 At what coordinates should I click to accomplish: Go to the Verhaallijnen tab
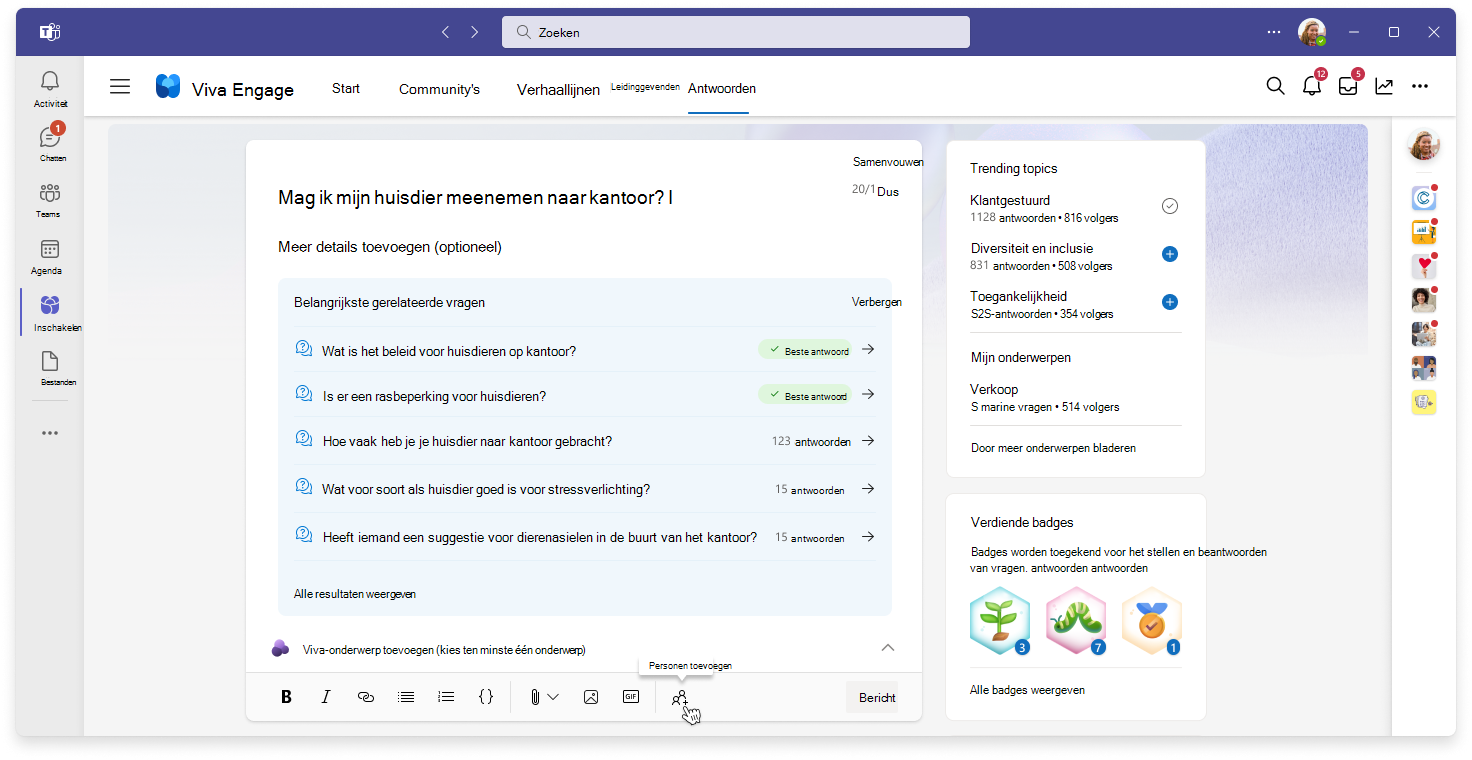pos(558,89)
